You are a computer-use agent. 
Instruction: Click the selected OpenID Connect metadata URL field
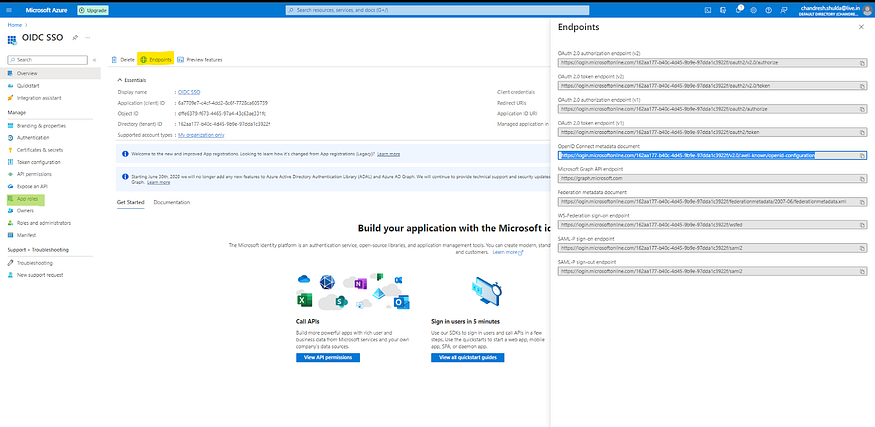coord(712,156)
